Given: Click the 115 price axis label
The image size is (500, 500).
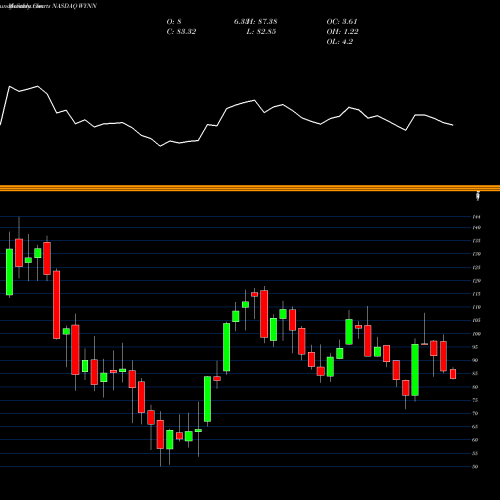Looking at the screenshot, I should (477, 294).
